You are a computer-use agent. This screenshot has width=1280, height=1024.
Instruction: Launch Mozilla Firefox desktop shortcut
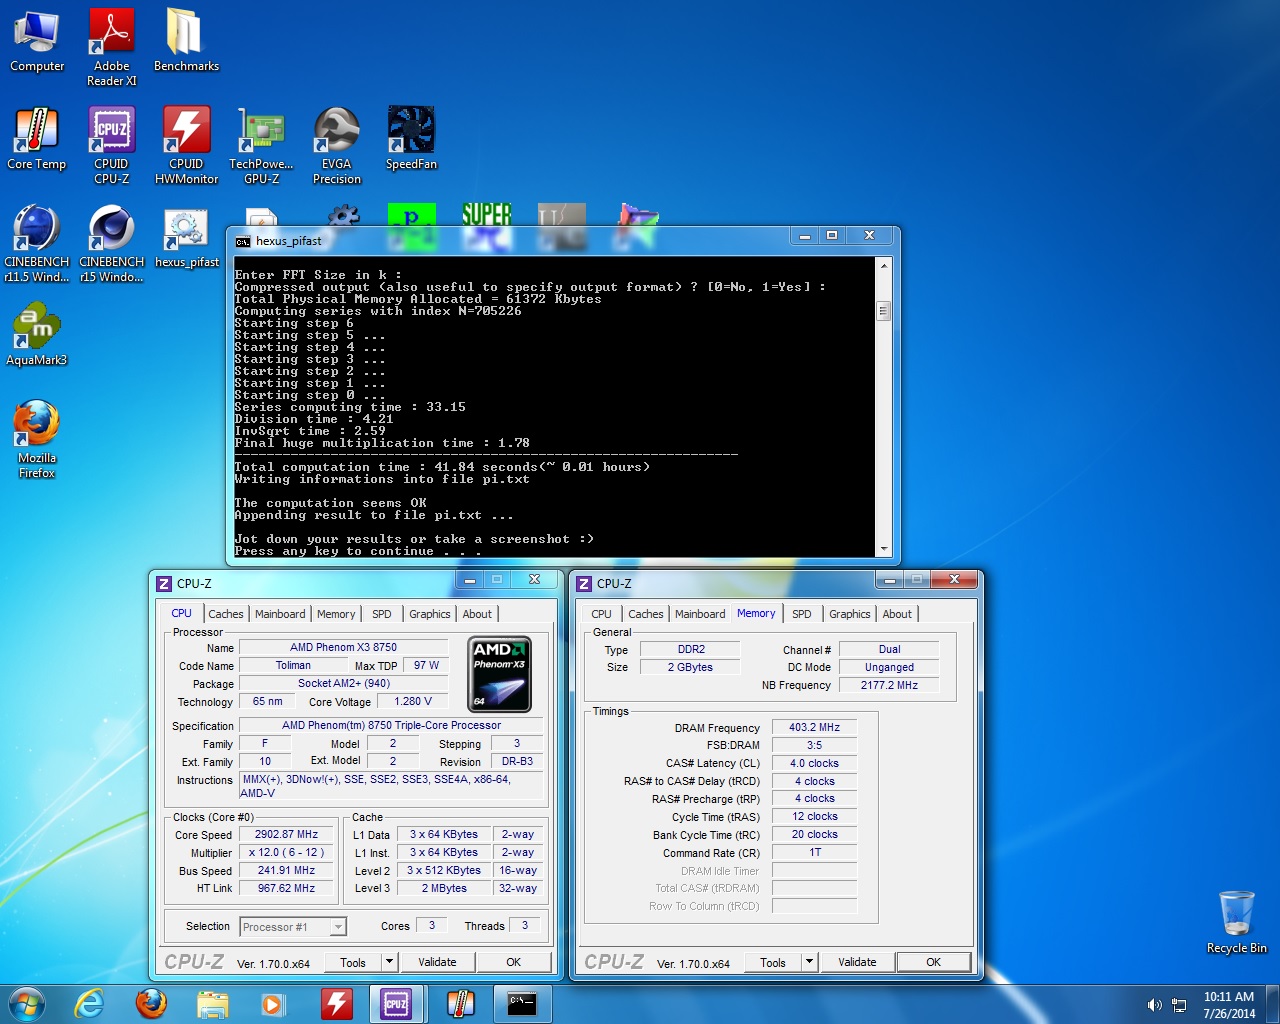tap(37, 439)
